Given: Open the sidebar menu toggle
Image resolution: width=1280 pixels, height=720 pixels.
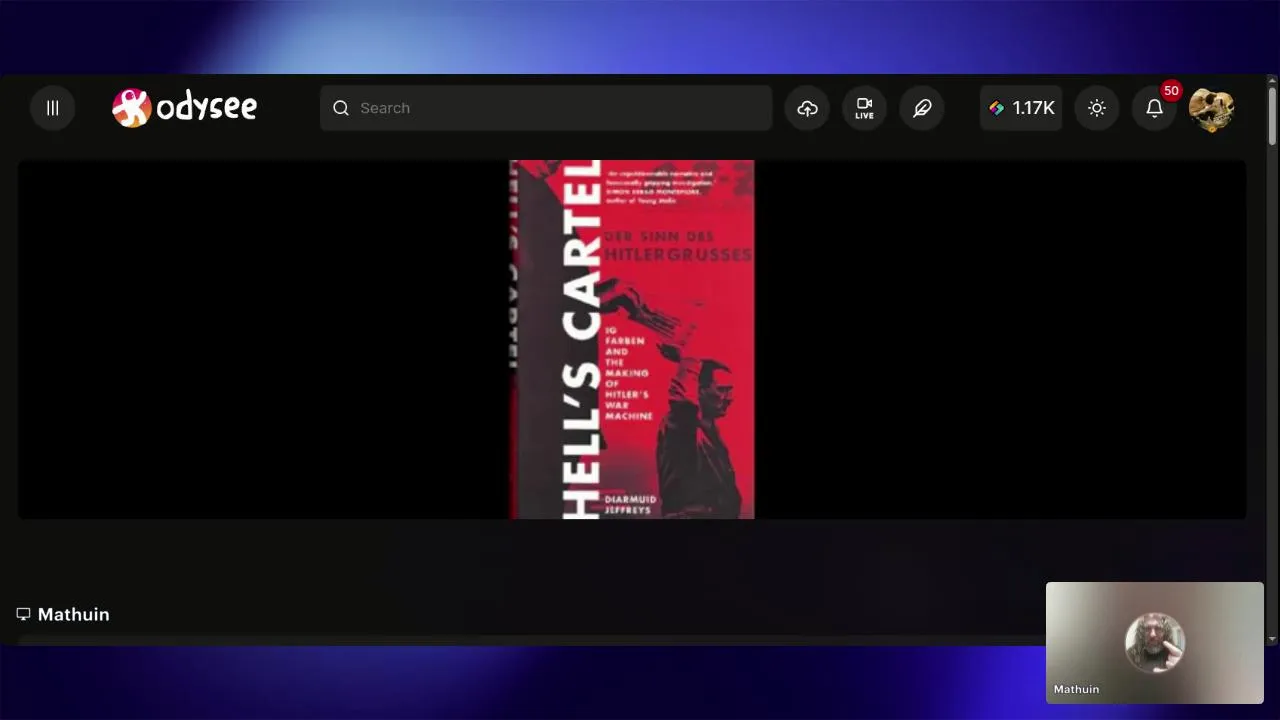Looking at the screenshot, I should 53,108.
